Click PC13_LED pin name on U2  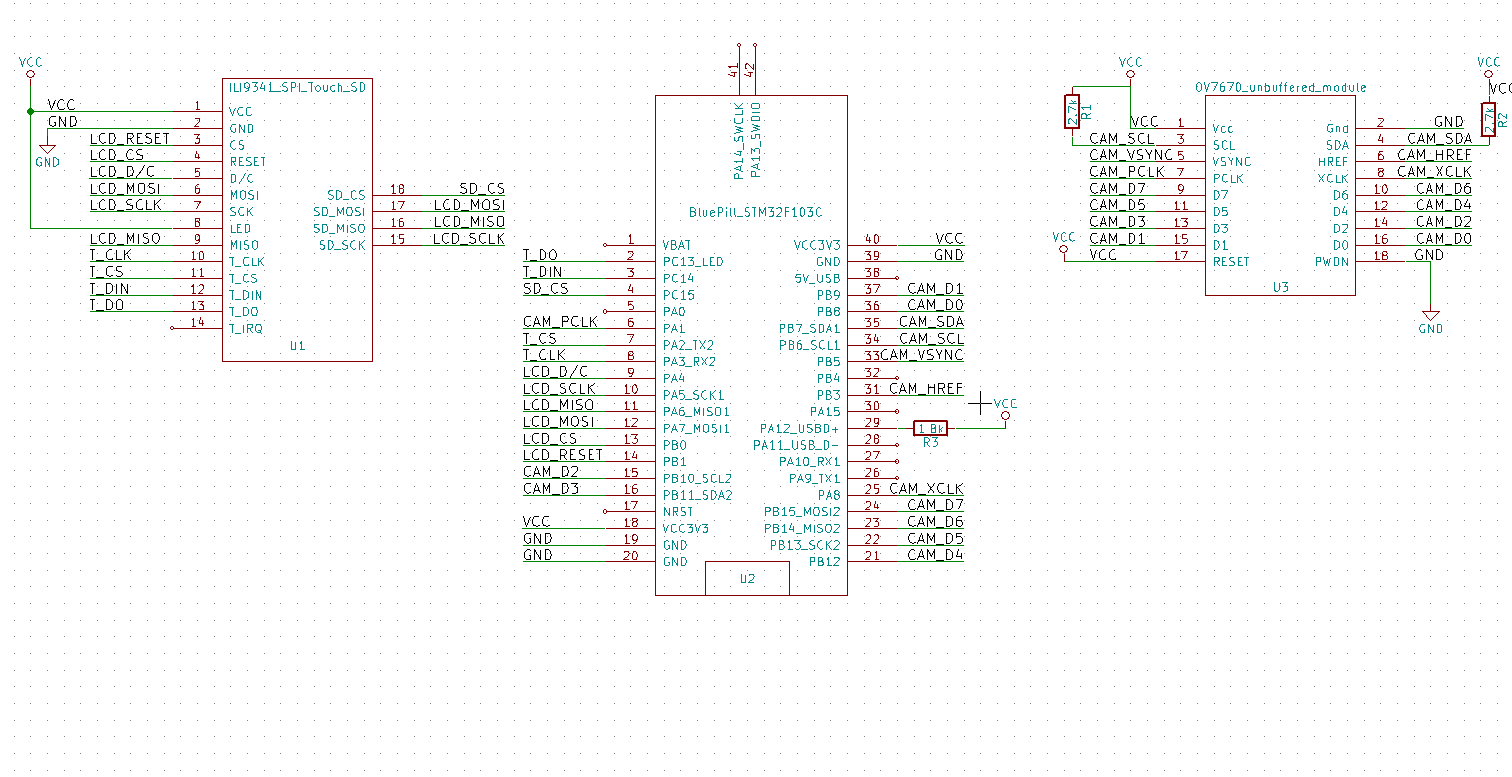[692, 262]
